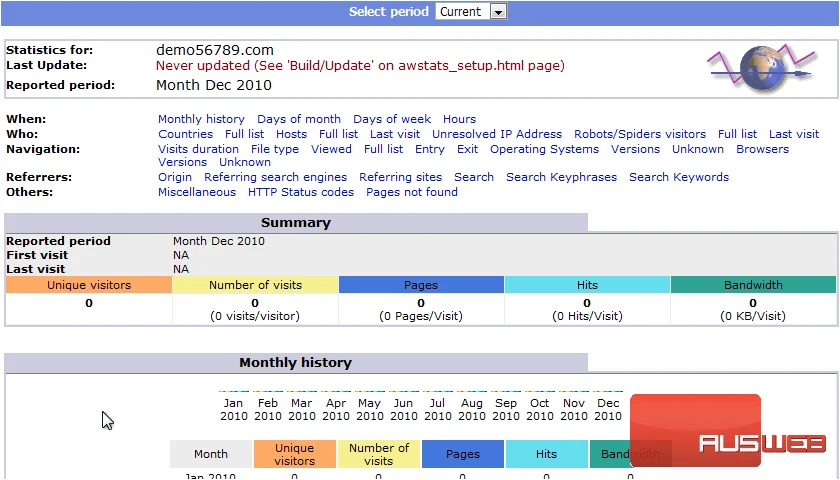The image size is (840, 480).
Task: Open Full list link right after Hosts
Action: pyautogui.click(x=339, y=134)
